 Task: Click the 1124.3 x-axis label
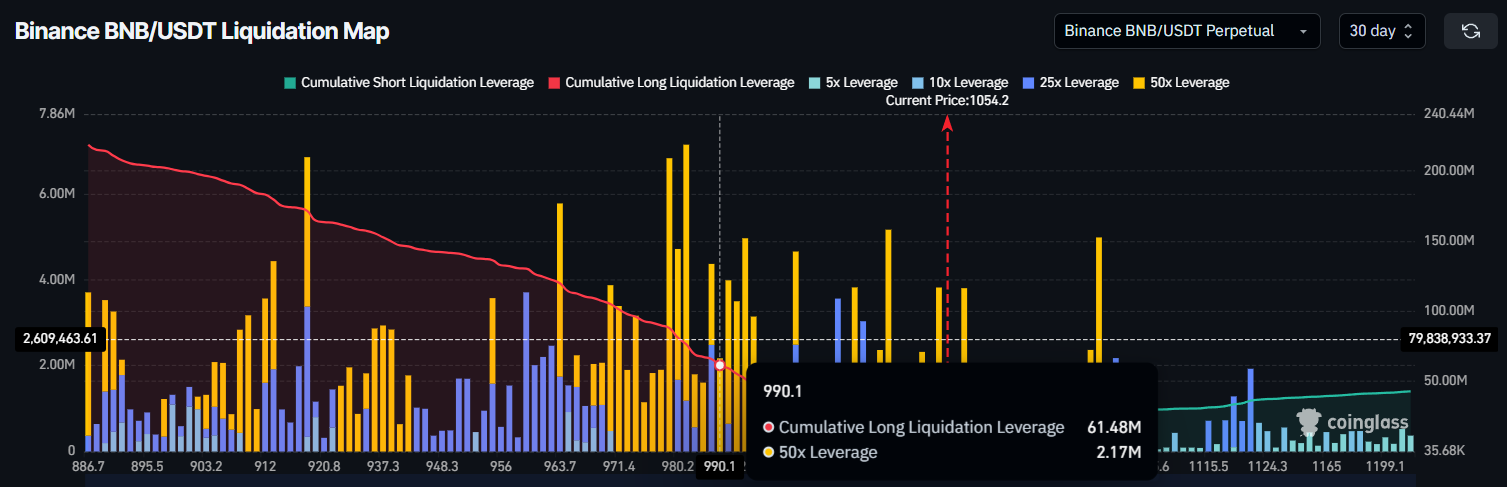[1268, 467]
